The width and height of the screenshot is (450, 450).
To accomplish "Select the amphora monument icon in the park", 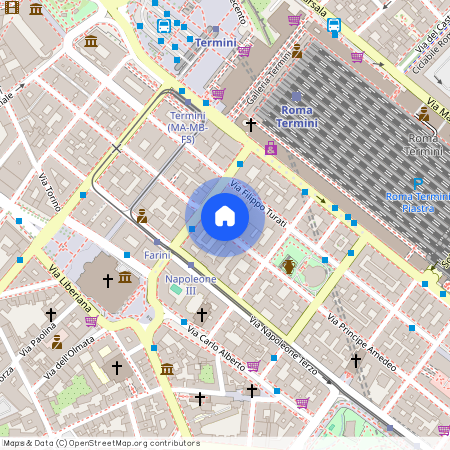I will (x=288, y=266).
